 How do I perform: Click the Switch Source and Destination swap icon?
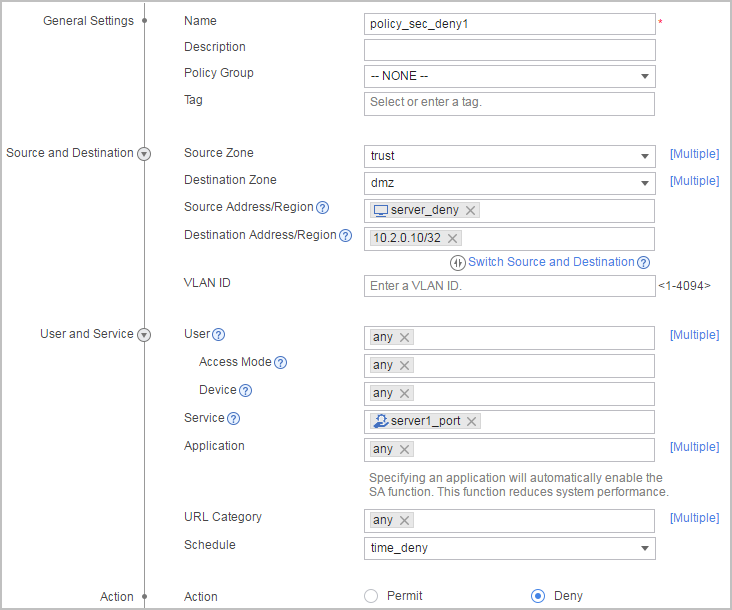pos(458,263)
